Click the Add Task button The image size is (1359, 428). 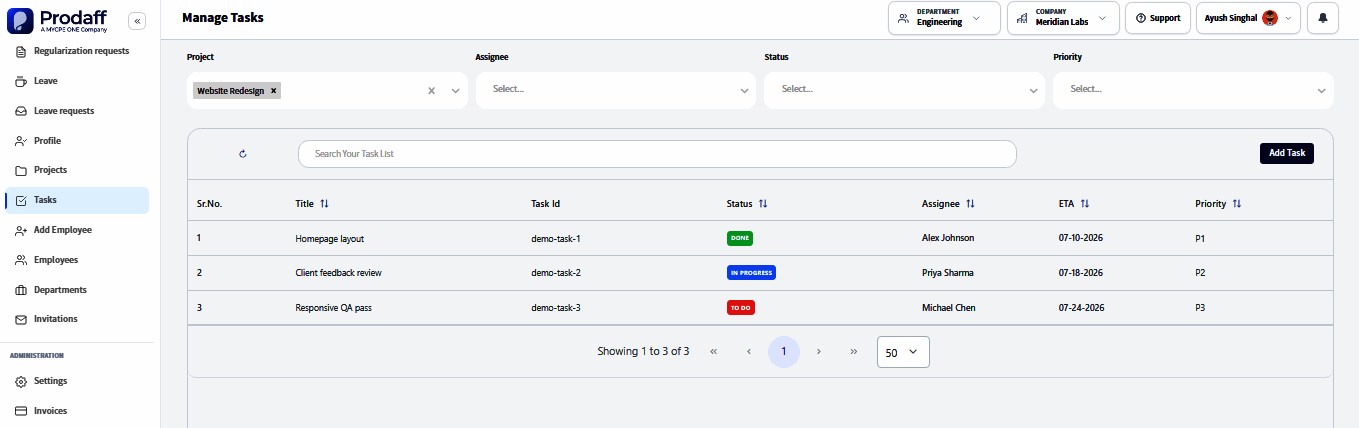[1287, 153]
